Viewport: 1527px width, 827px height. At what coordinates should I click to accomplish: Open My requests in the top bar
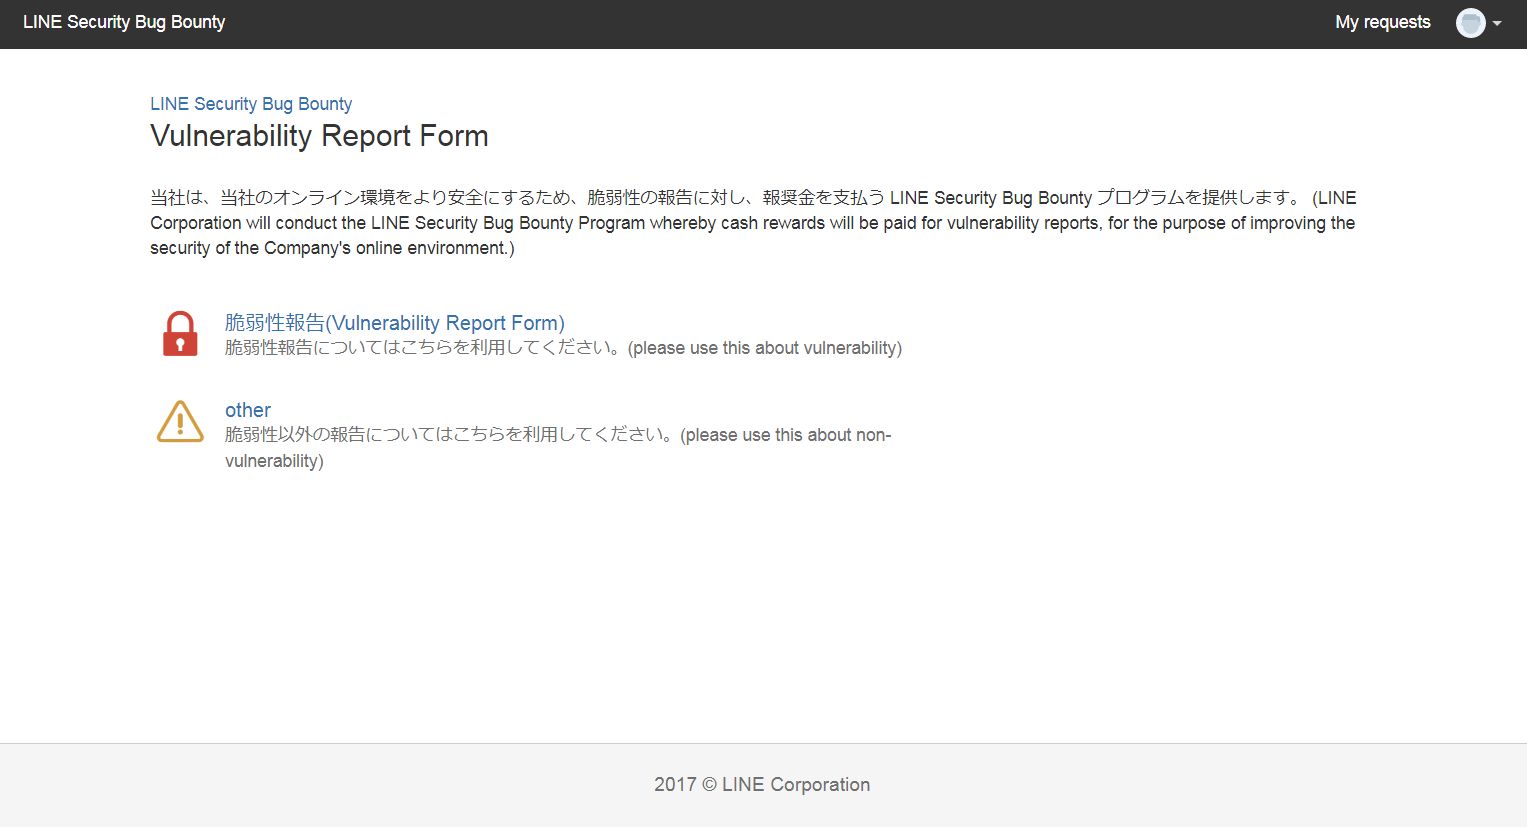pyautogui.click(x=1382, y=22)
